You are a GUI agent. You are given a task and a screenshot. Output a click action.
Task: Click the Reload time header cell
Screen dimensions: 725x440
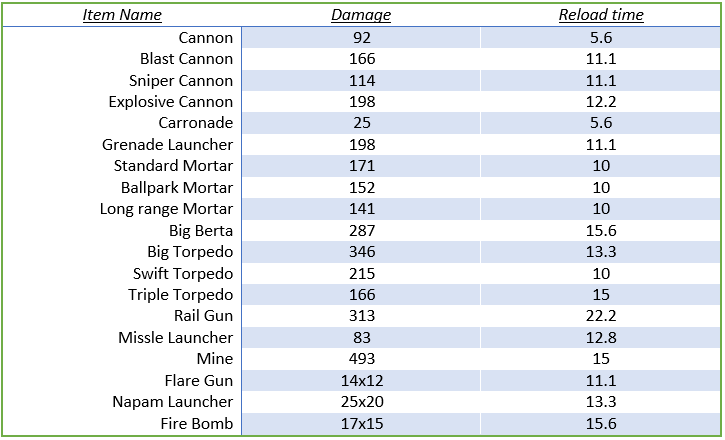click(x=600, y=15)
